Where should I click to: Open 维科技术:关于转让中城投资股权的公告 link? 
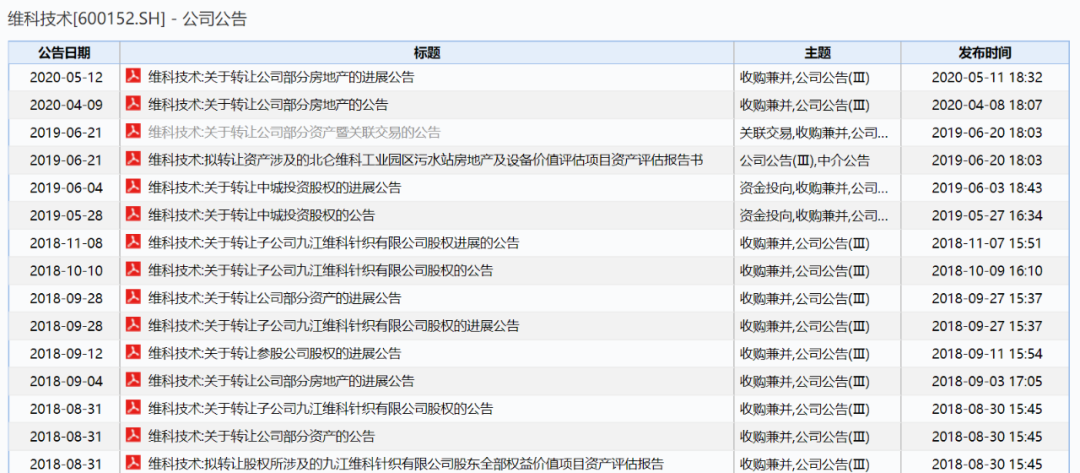[262, 215]
